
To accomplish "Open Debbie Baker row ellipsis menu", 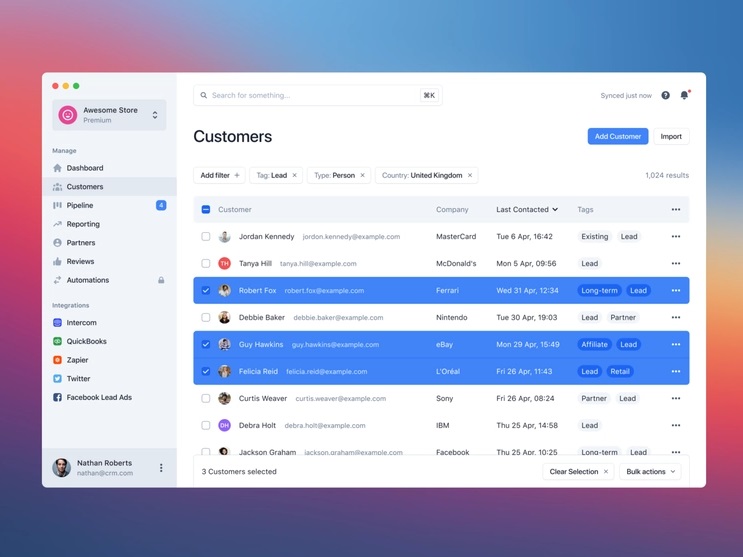I will coord(676,318).
